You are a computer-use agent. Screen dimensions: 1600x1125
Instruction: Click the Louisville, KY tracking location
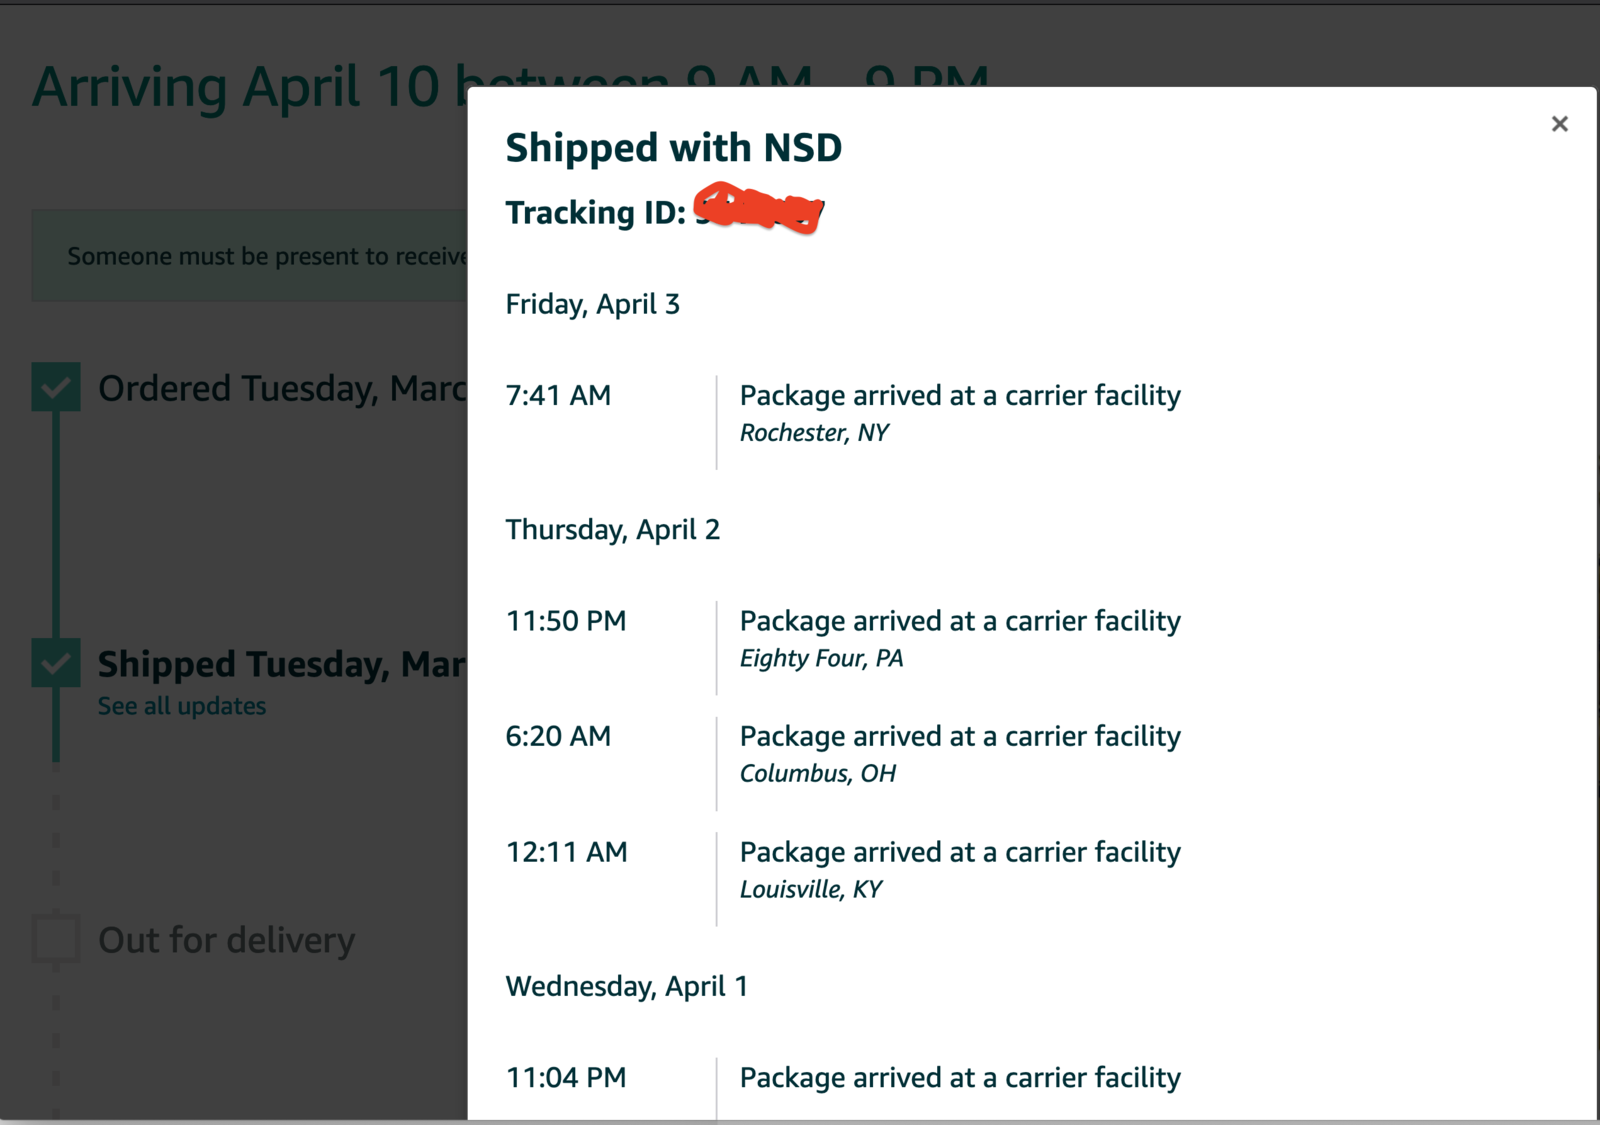pyautogui.click(x=811, y=890)
